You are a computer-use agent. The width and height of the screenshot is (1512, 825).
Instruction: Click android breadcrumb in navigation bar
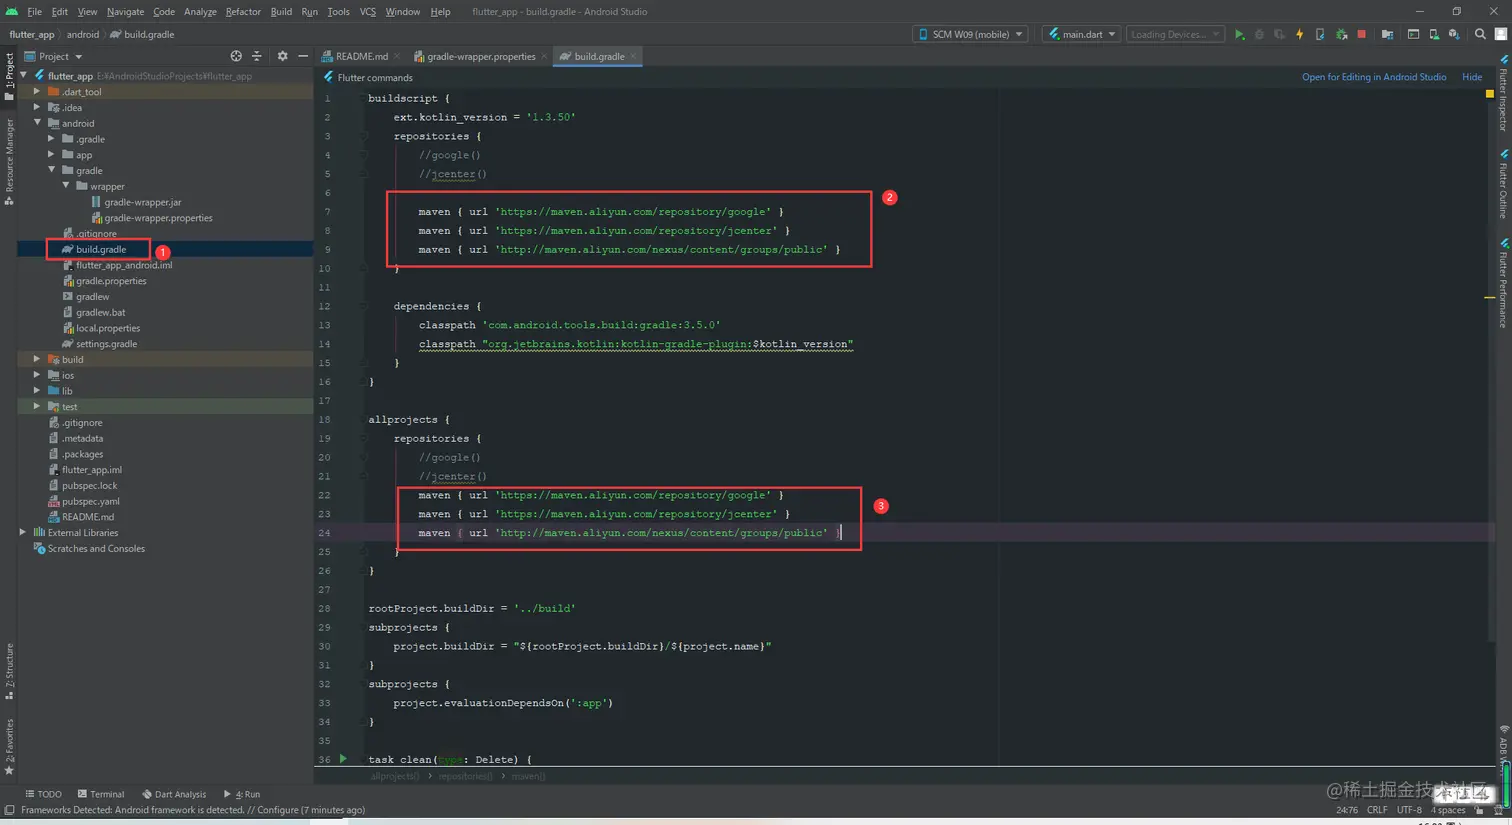[x=83, y=34]
